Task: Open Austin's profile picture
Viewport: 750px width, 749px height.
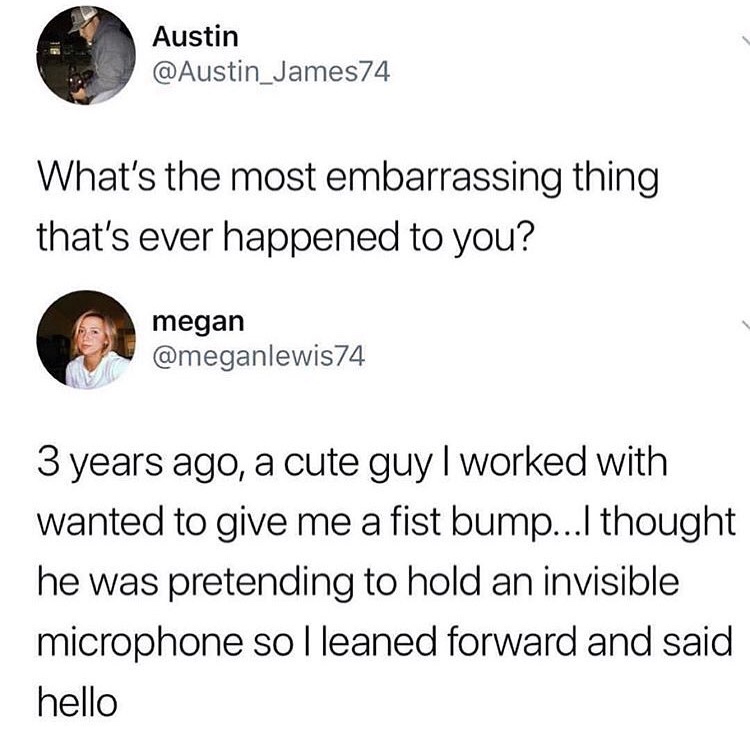Action: click(x=86, y=55)
